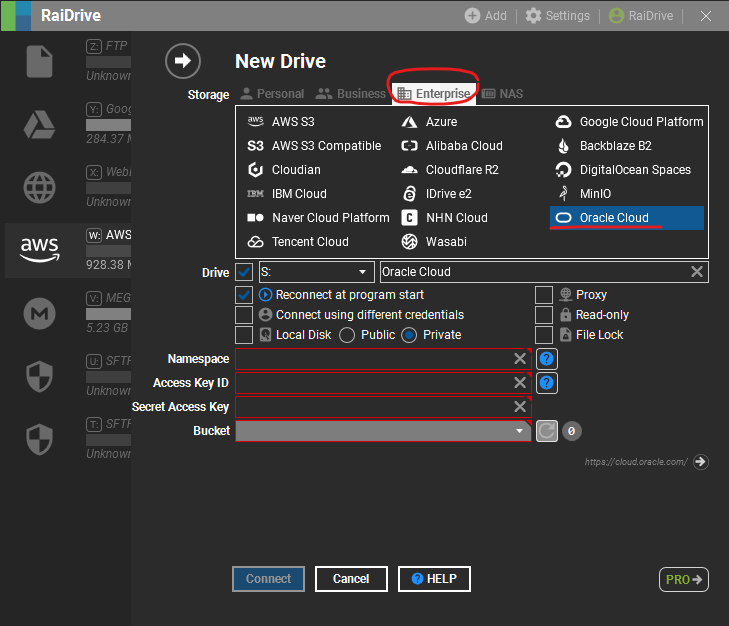Switch to the NAS storage tab
Screen dimensions: 729x626
click(x=502, y=94)
